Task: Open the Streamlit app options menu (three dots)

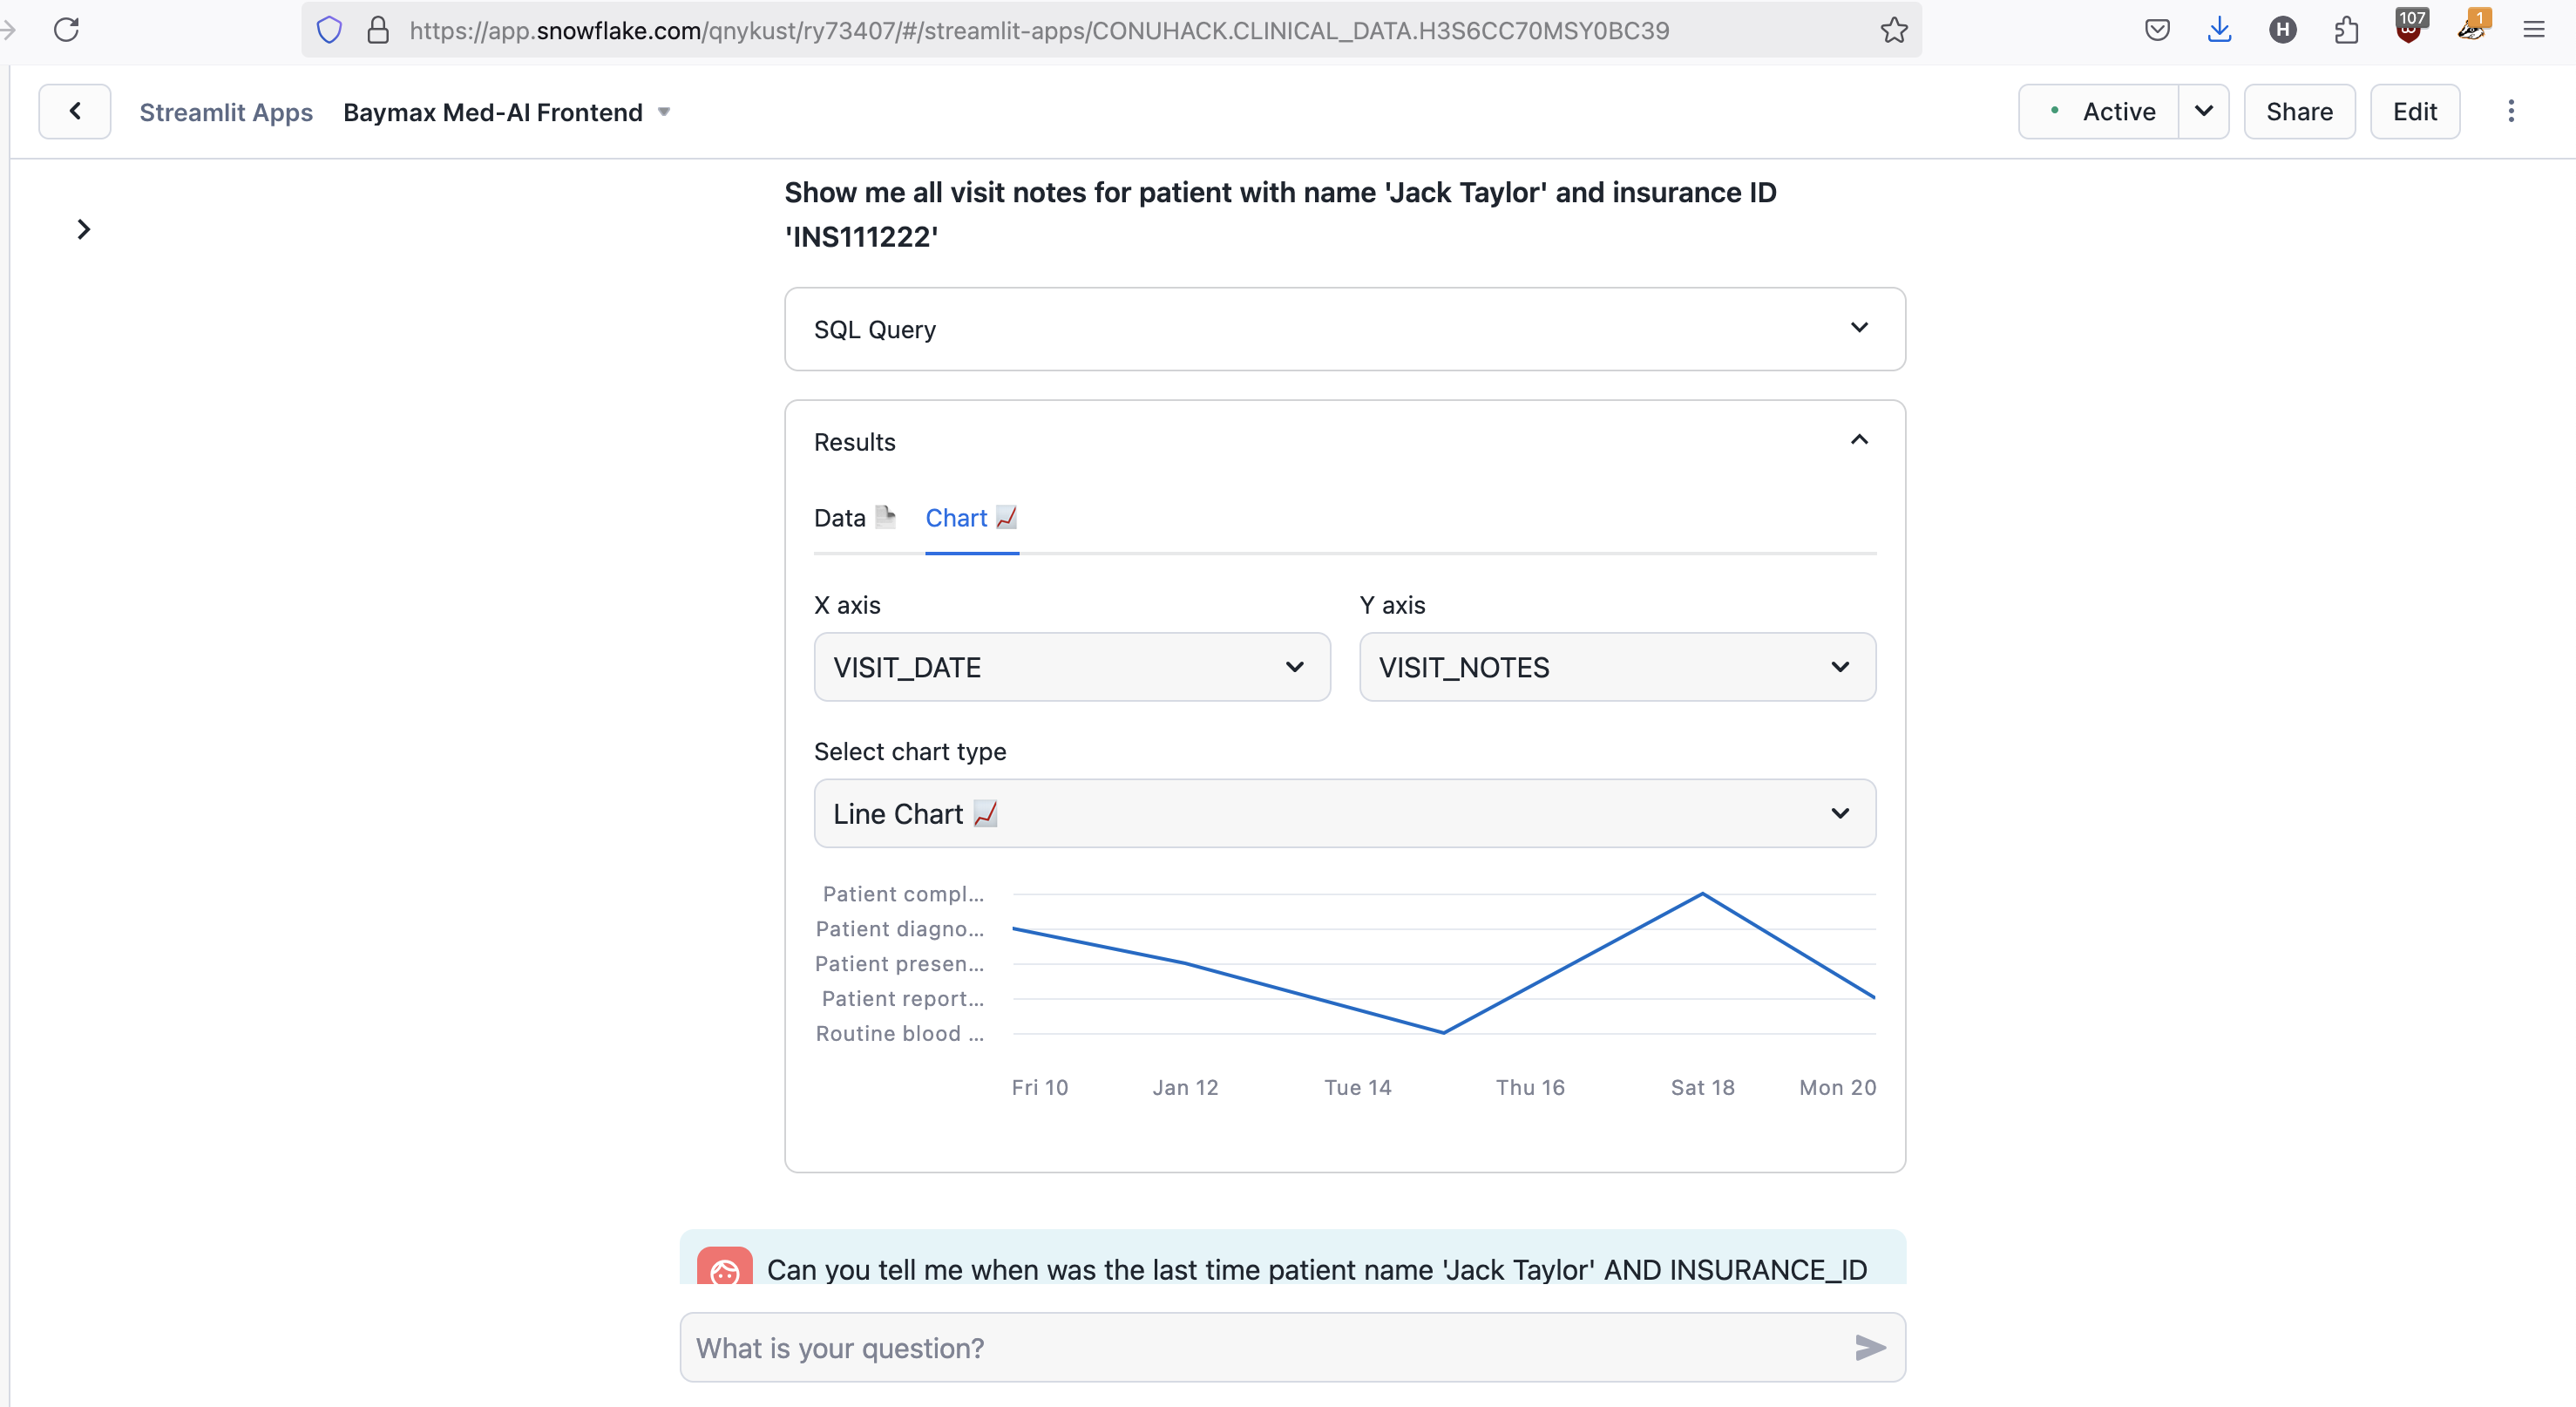Action: pos(2512,111)
